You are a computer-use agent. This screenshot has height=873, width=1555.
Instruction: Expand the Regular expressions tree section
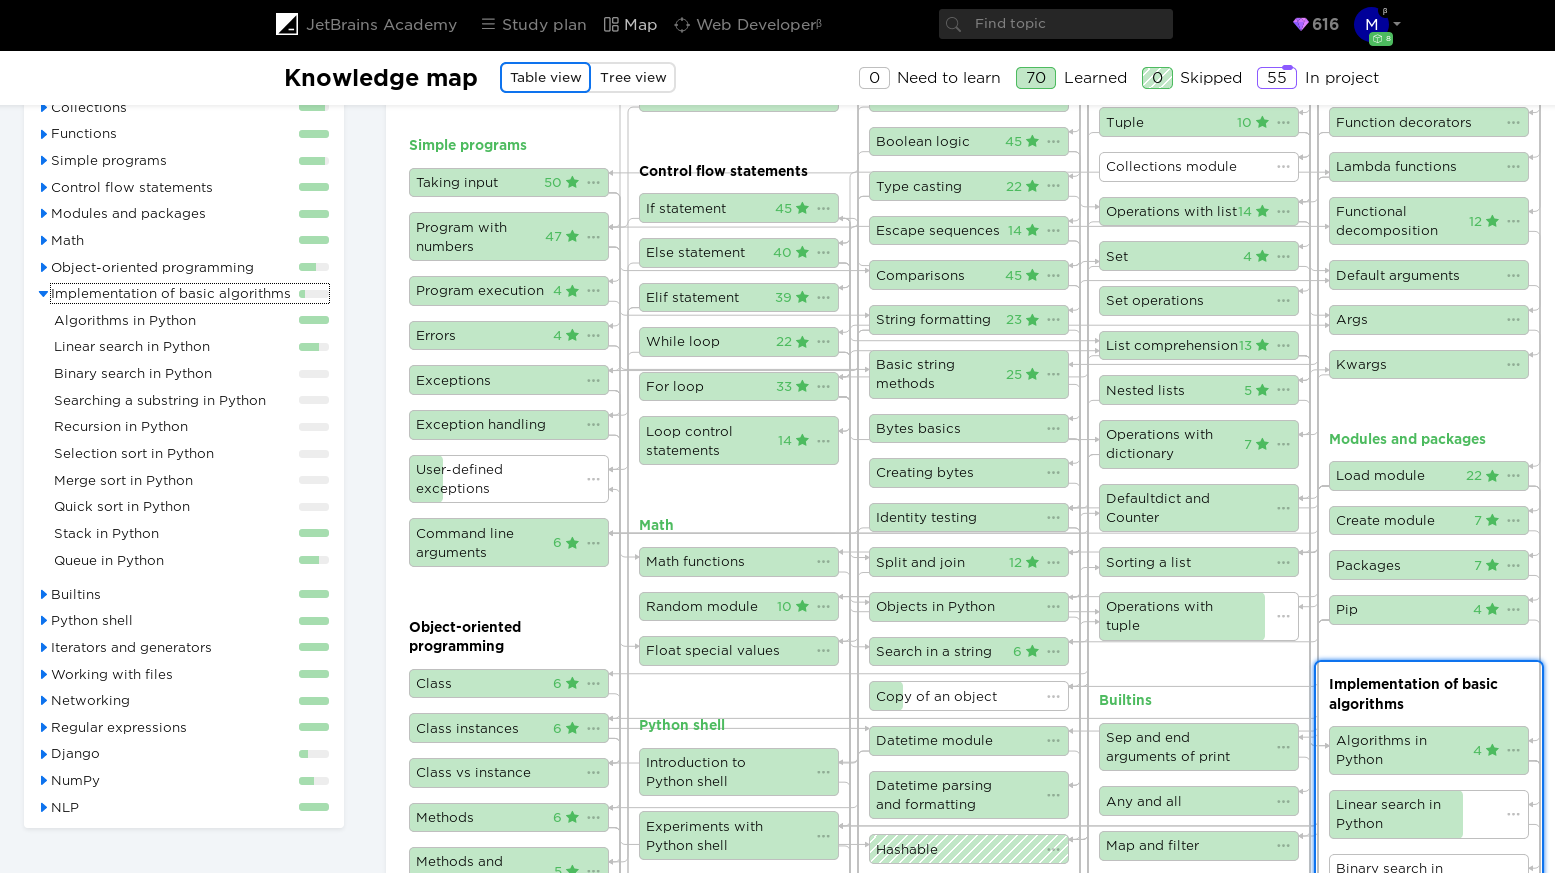(x=44, y=727)
